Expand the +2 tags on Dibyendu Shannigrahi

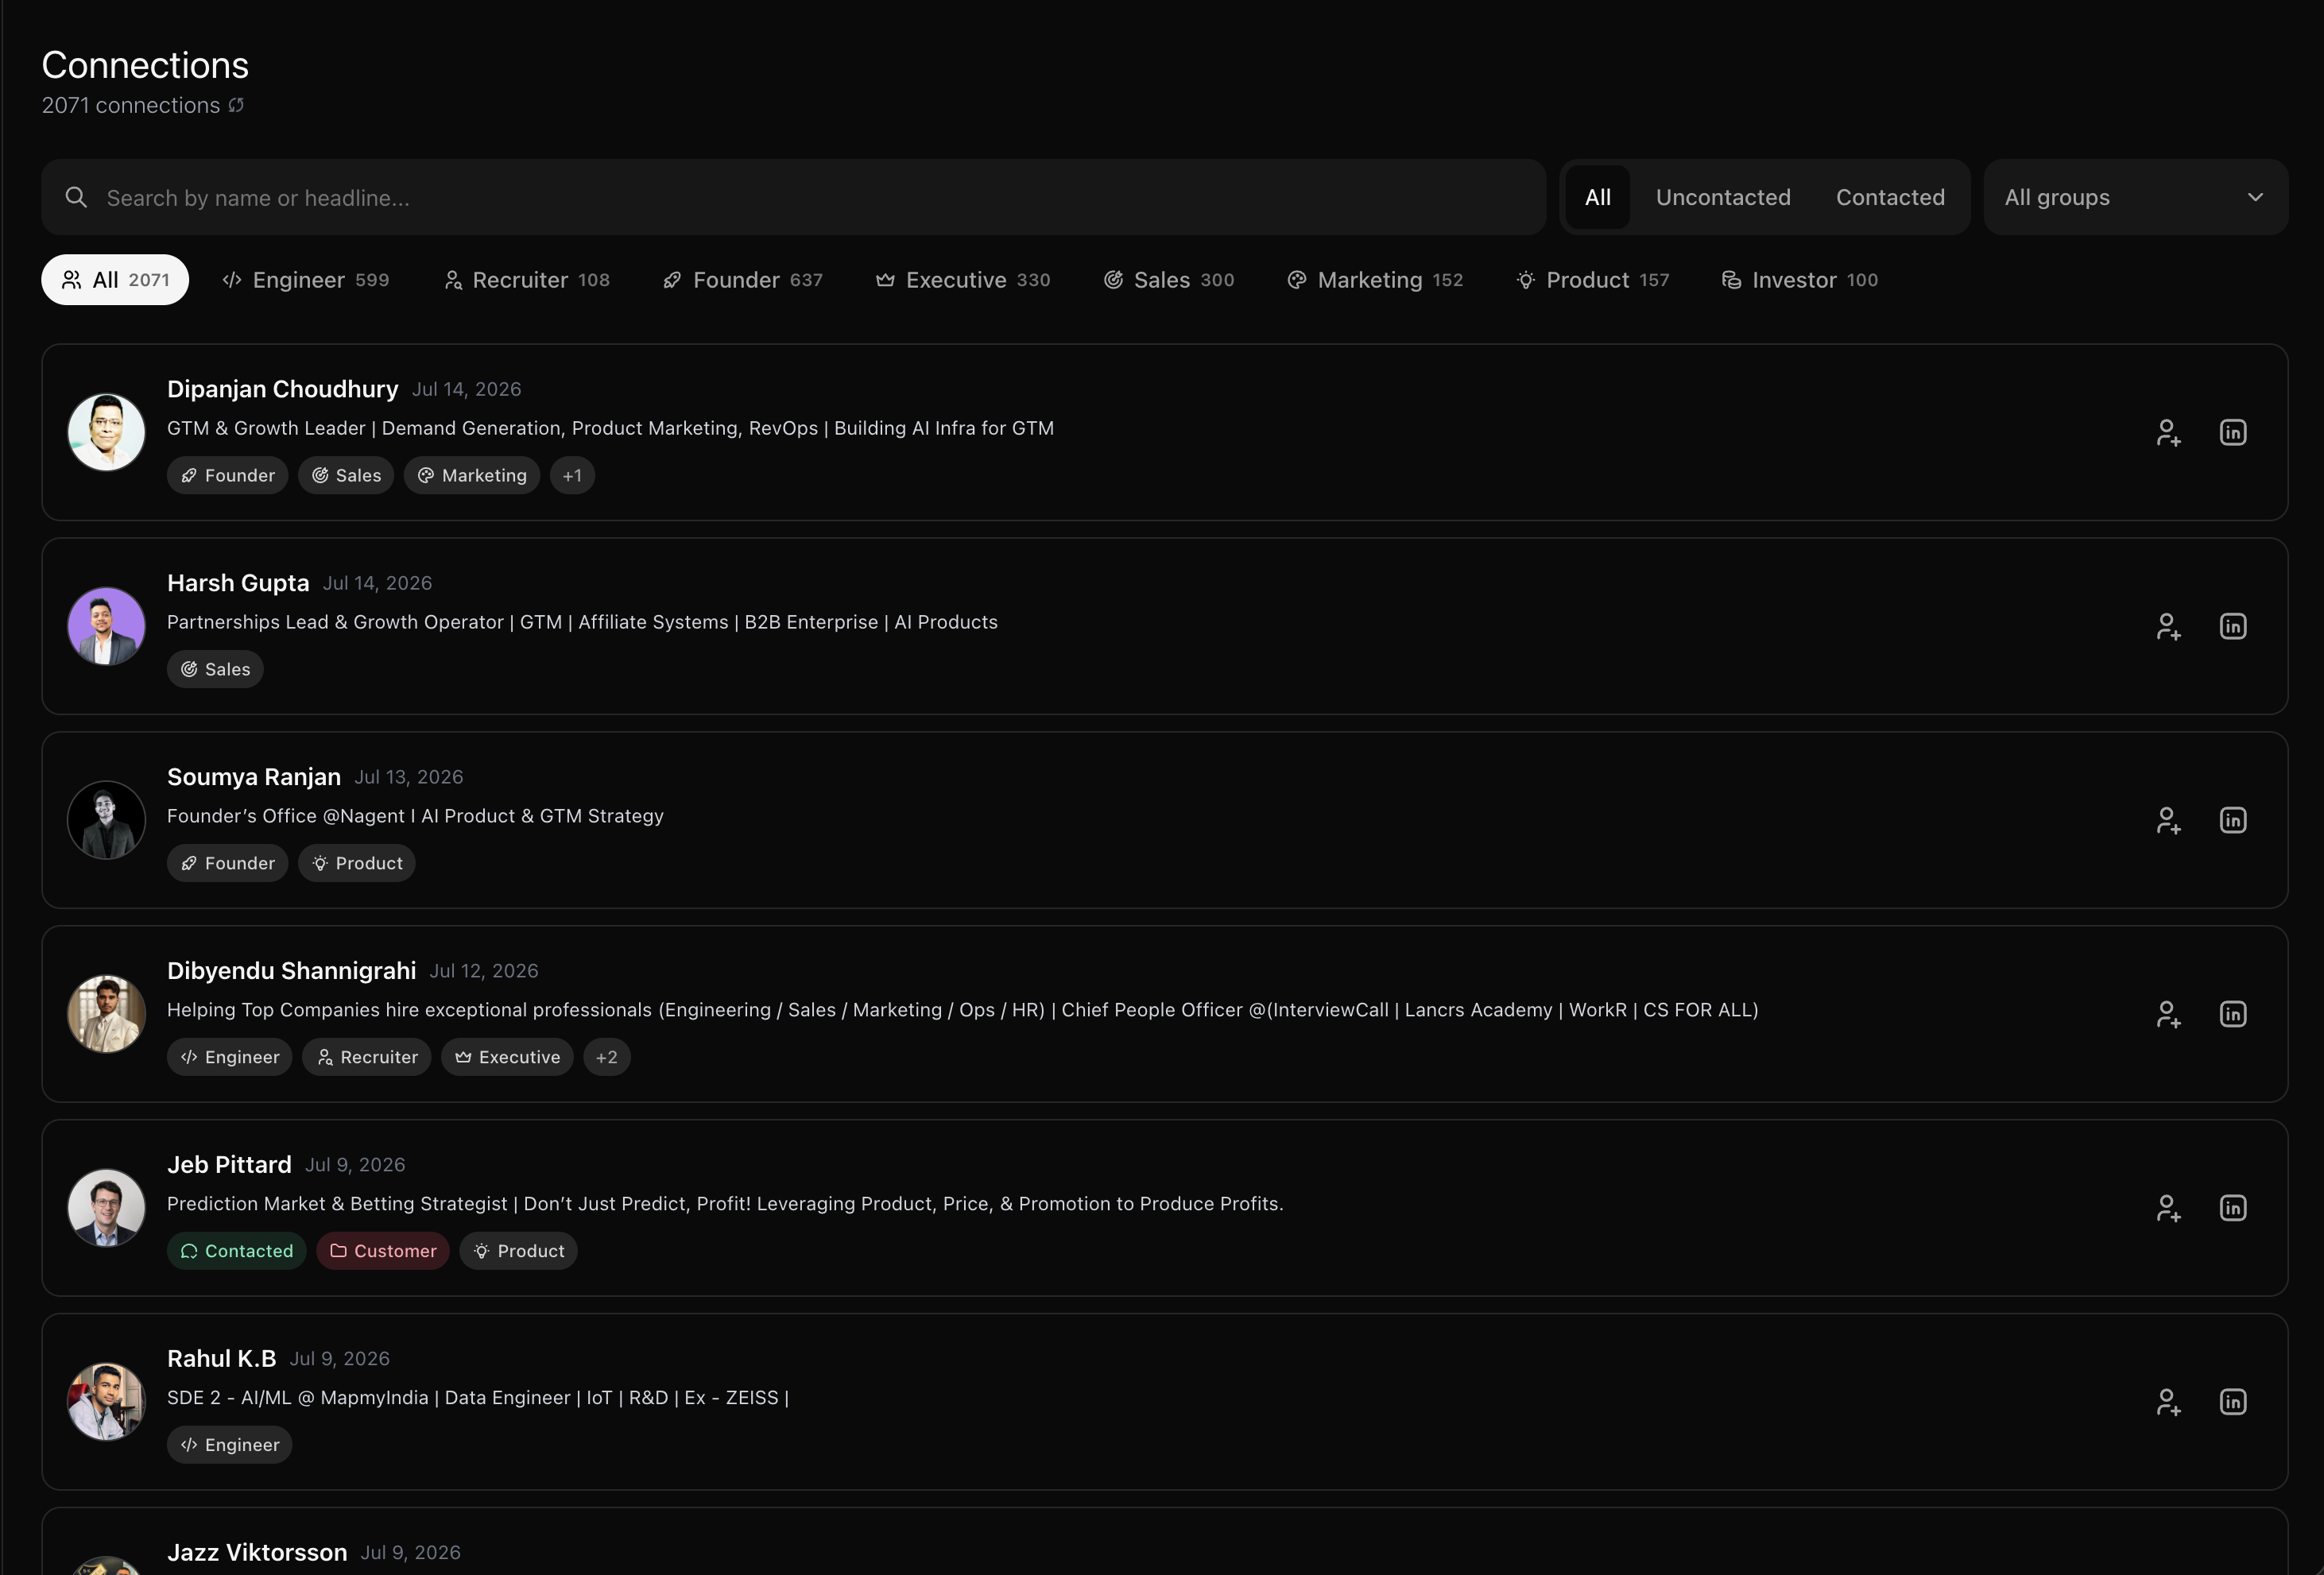coord(606,1057)
